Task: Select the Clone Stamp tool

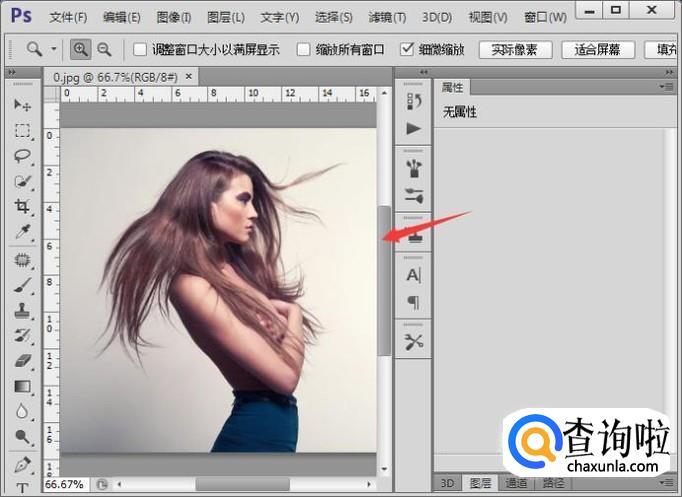Action: coord(22,310)
